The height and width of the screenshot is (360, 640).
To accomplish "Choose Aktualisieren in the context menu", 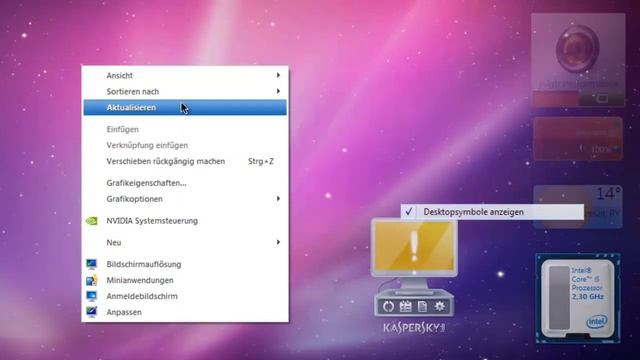I will coord(185,107).
